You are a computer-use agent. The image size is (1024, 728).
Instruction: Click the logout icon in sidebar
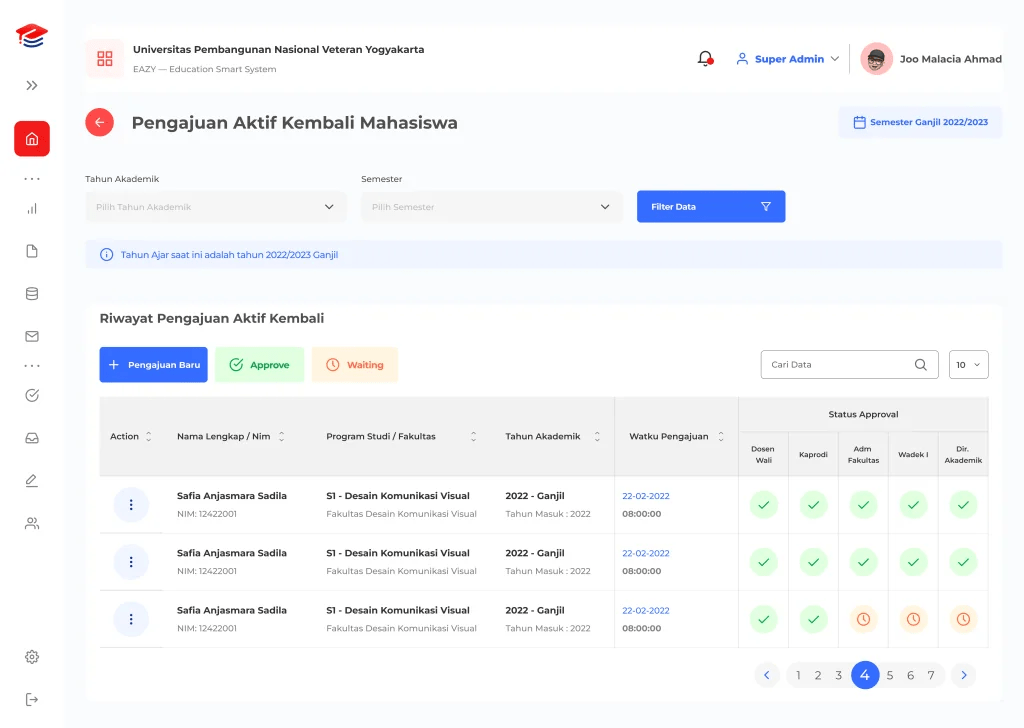coord(32,700)
